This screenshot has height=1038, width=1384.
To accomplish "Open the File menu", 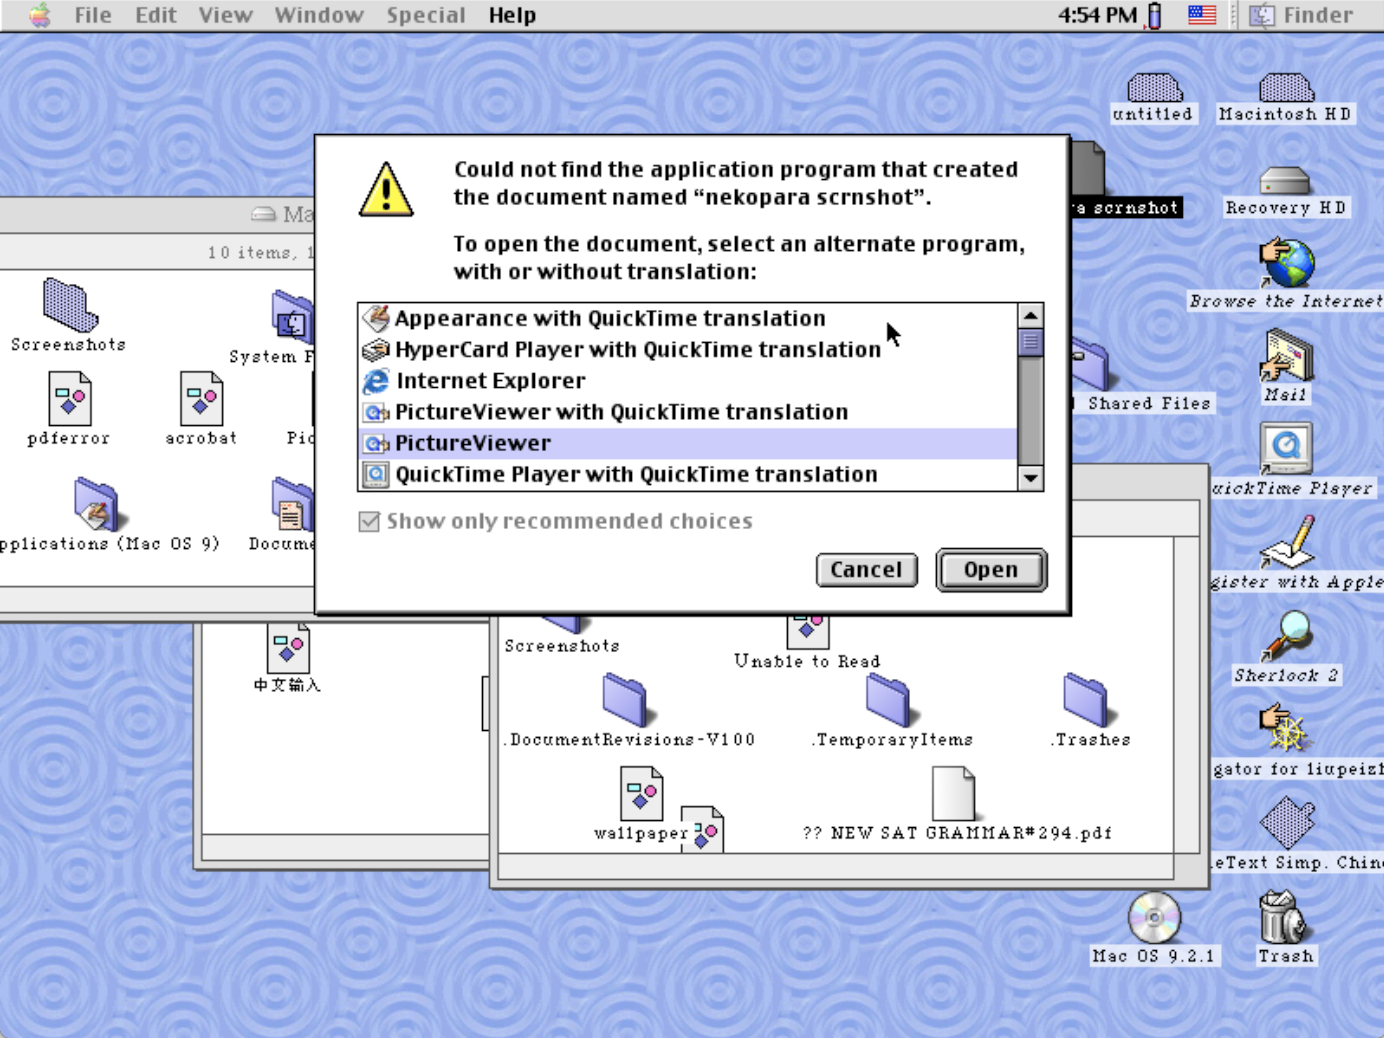I will tap(93, 15).
